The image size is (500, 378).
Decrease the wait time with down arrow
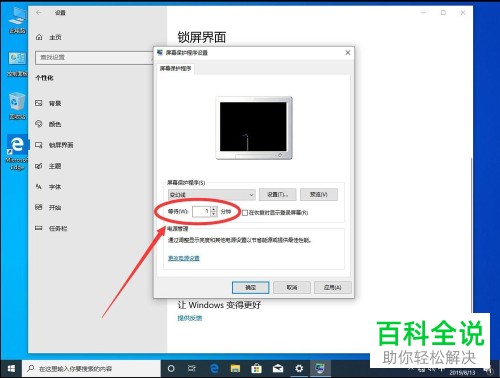[x=214, y=214]
